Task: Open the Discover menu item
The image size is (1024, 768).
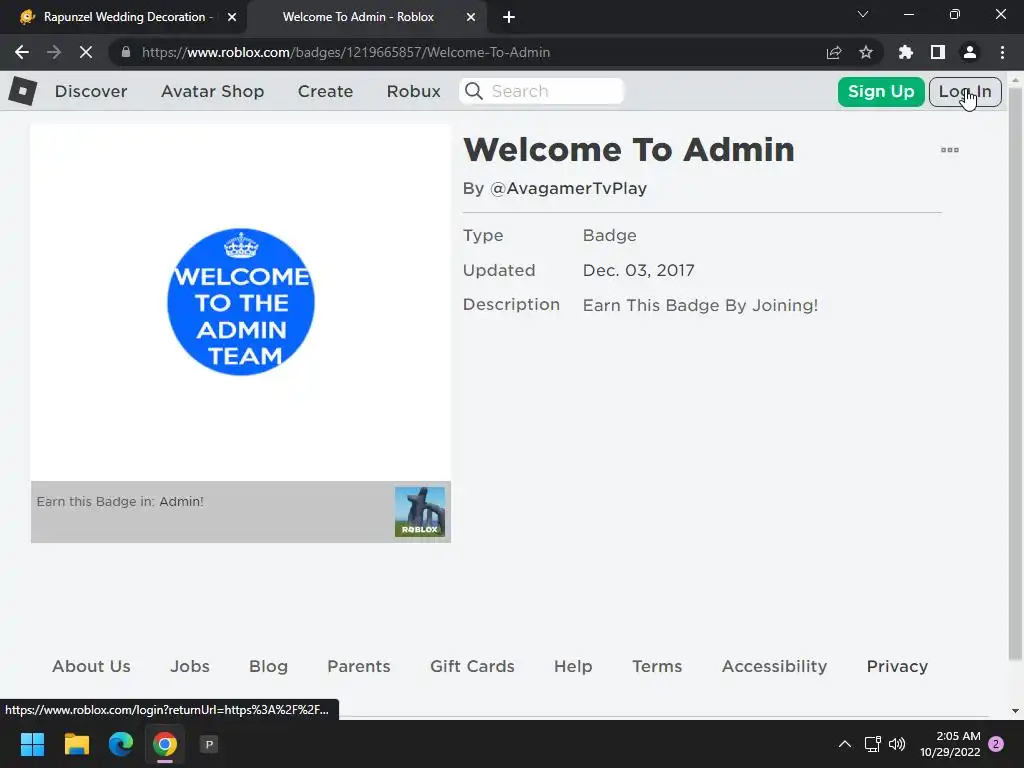Action: [x=91, y=91]
